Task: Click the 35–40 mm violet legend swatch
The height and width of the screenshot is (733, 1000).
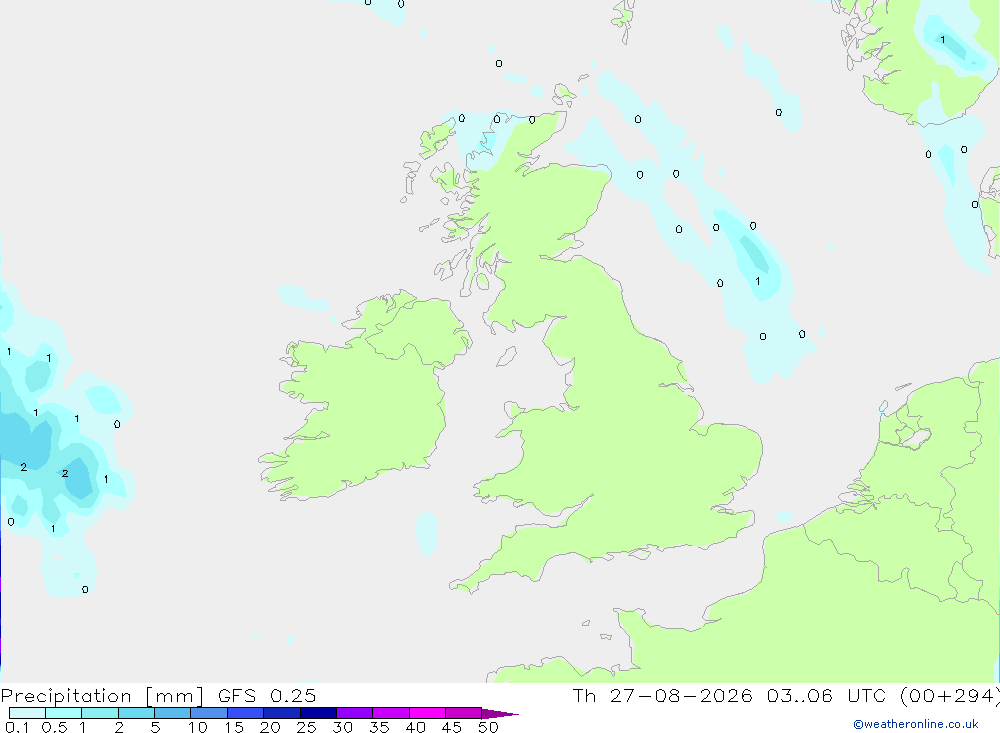Action: [x=390, y=713]
